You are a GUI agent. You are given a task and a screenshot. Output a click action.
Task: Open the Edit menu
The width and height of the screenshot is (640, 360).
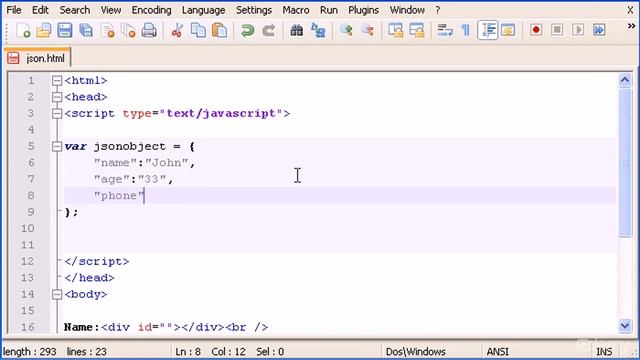[40, 10]
